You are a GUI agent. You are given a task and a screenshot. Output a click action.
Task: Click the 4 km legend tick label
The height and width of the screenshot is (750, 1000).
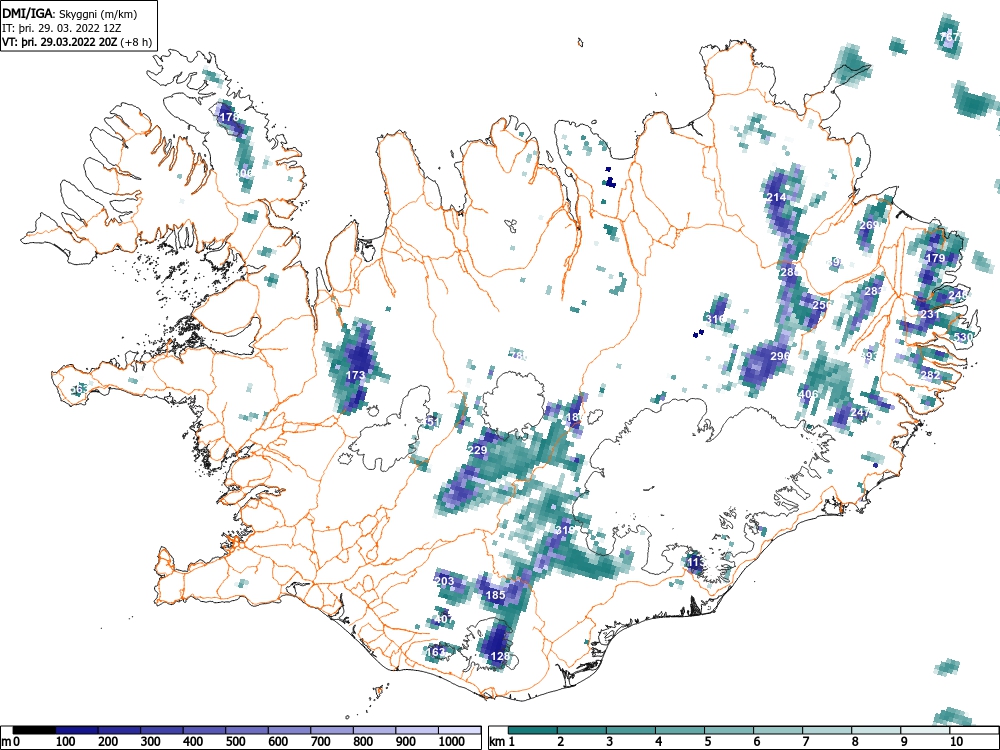pyautogui.click(x=658, y=742)
